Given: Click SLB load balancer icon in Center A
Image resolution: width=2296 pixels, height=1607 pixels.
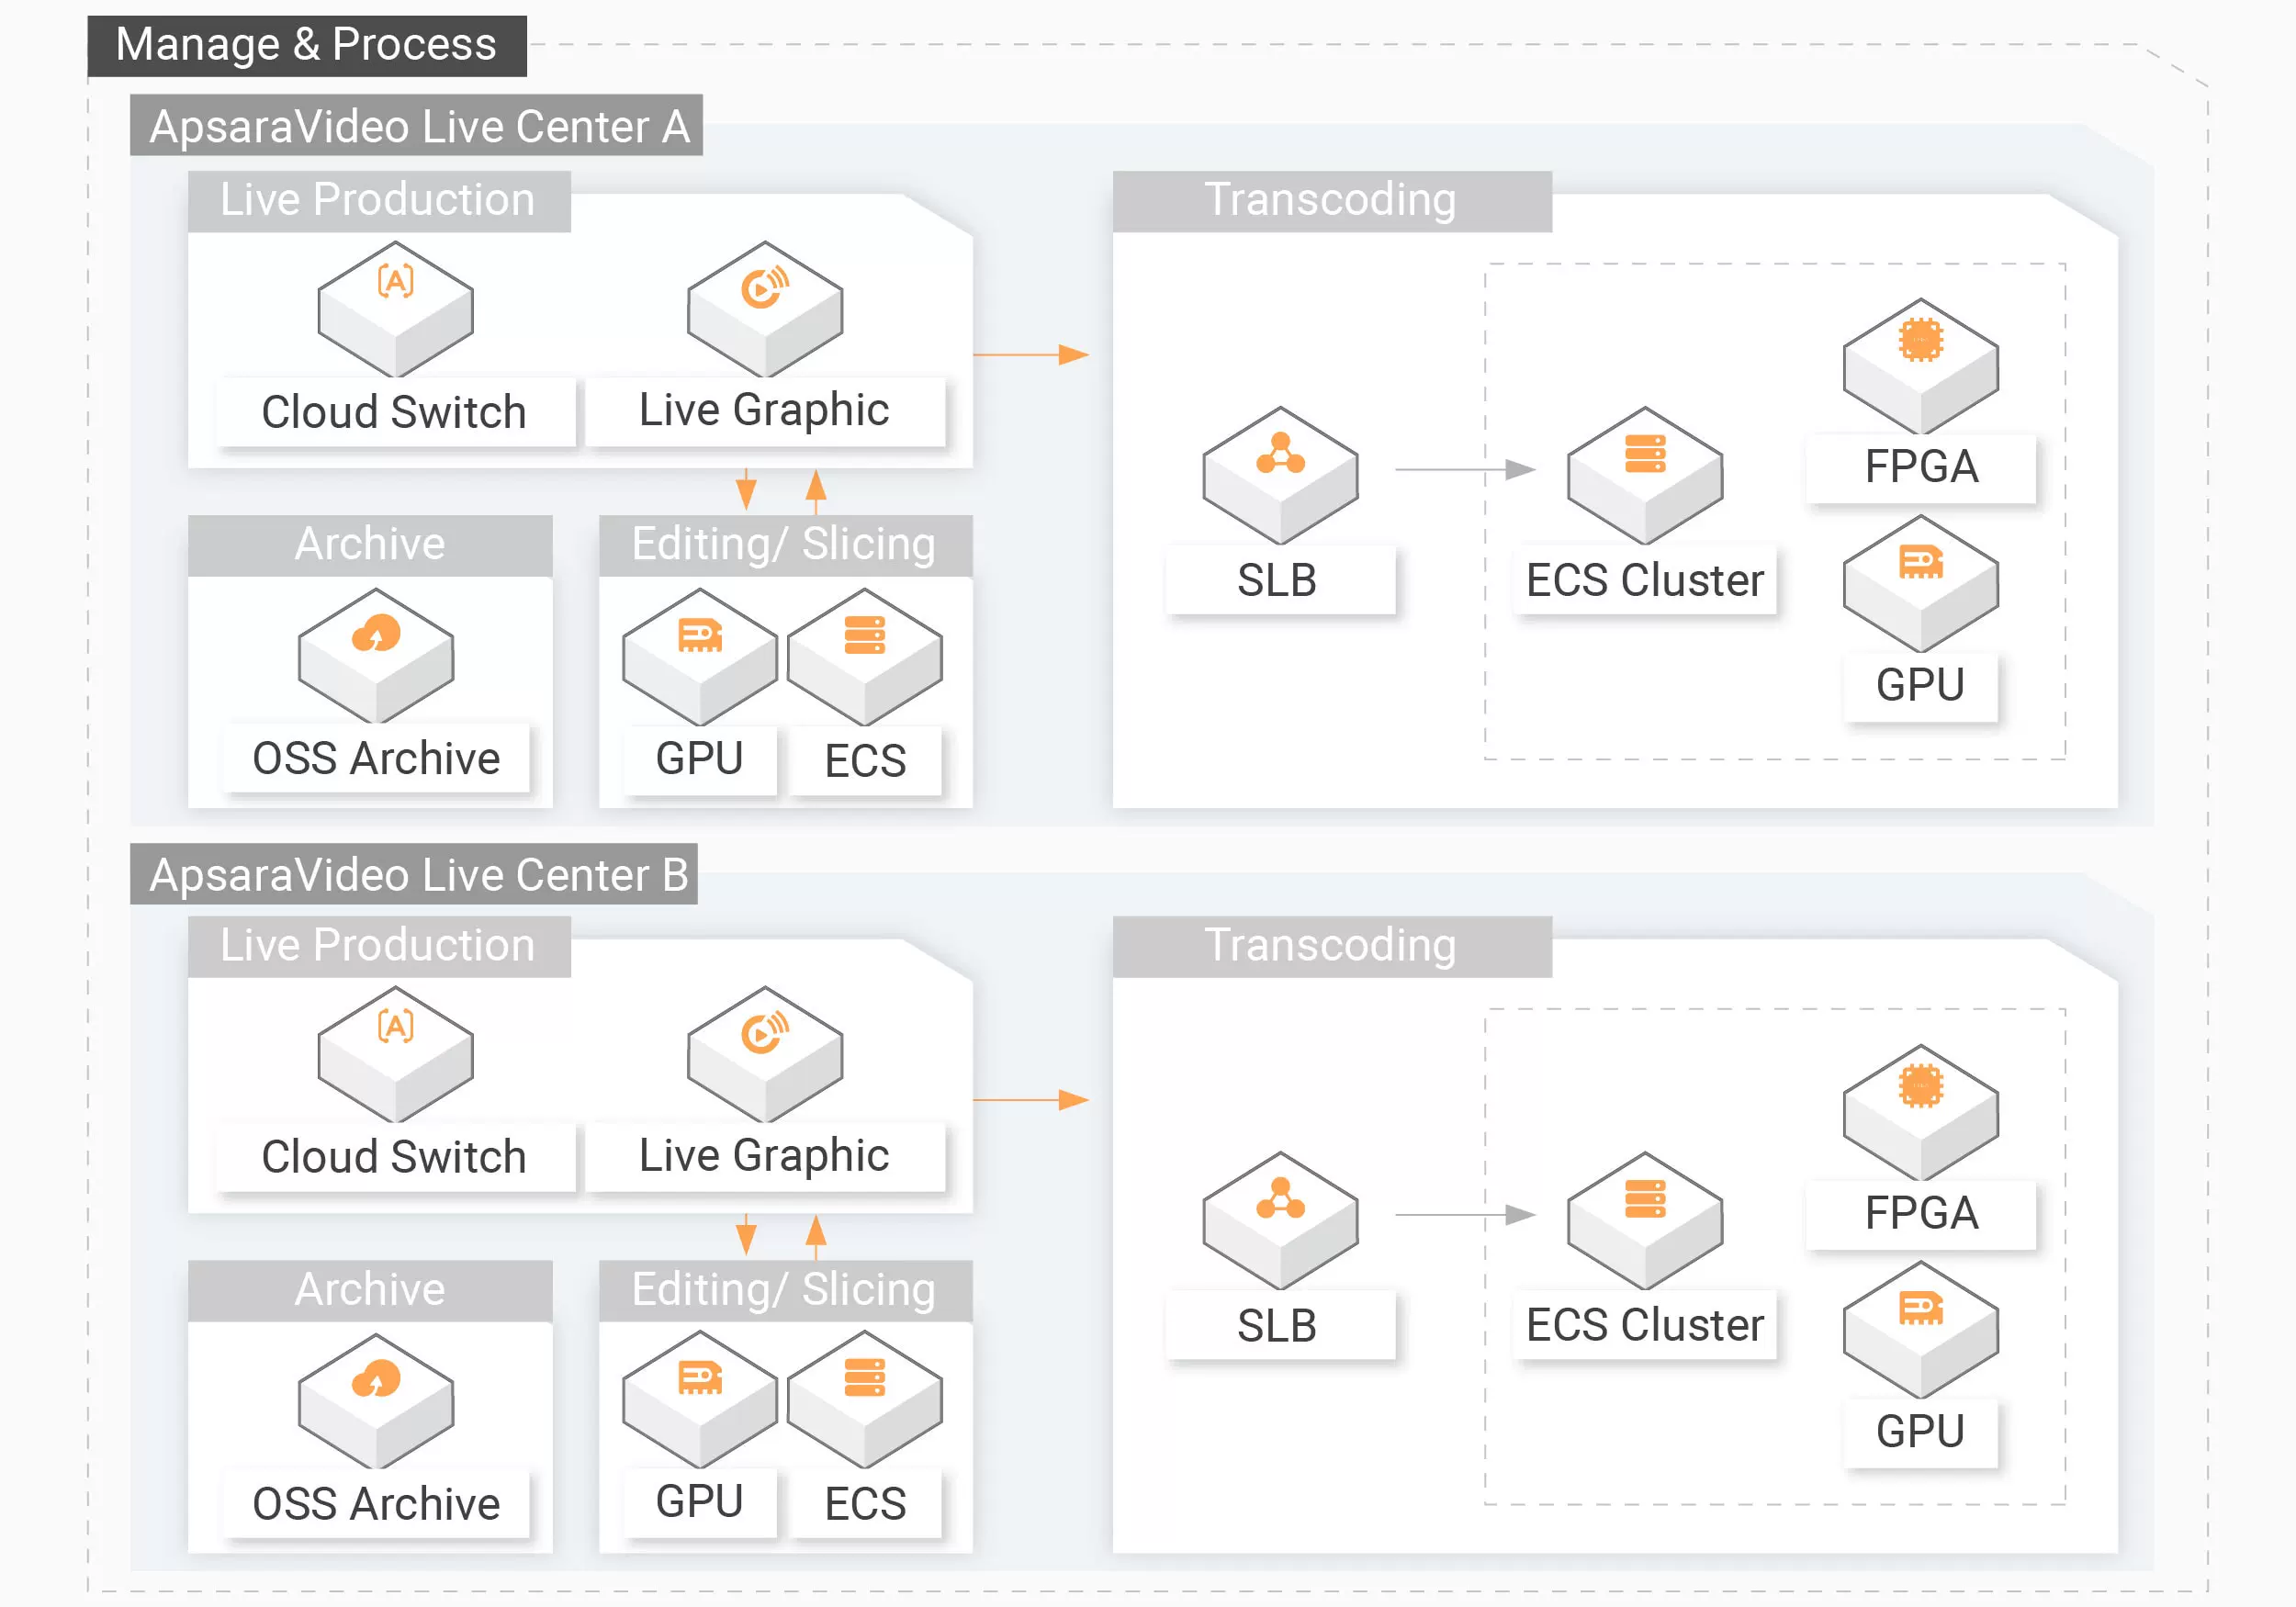Looking at the screenshot, I should click(1280, 474).
